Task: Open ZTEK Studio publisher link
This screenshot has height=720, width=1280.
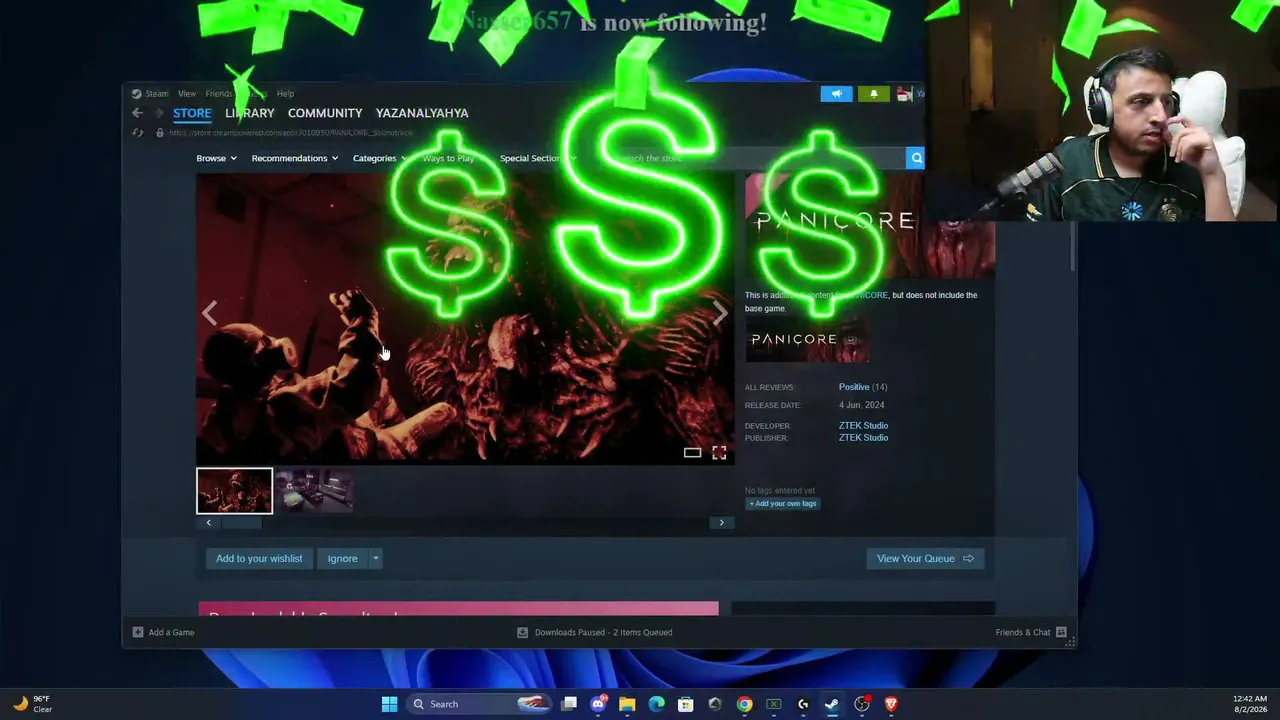Action: [x=863, y=438]
